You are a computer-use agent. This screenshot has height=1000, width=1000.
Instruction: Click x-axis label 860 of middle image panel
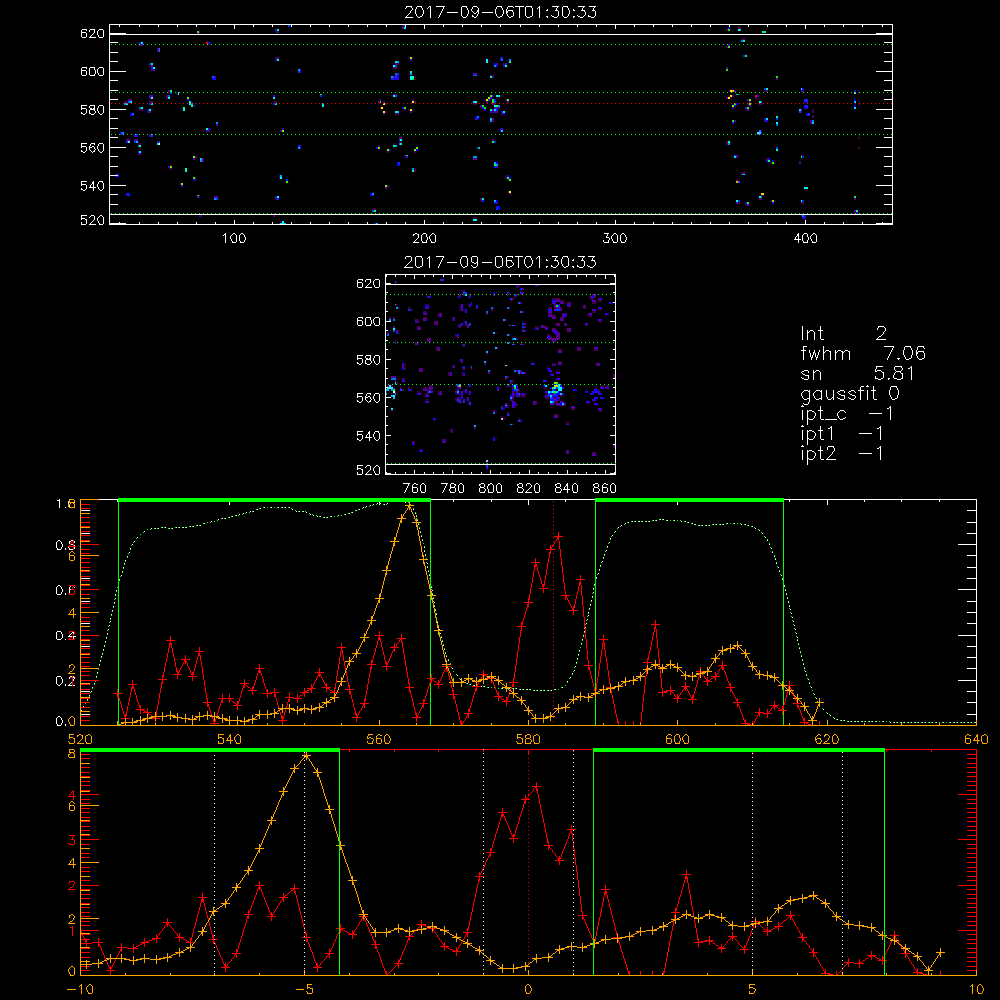[605, 489]
